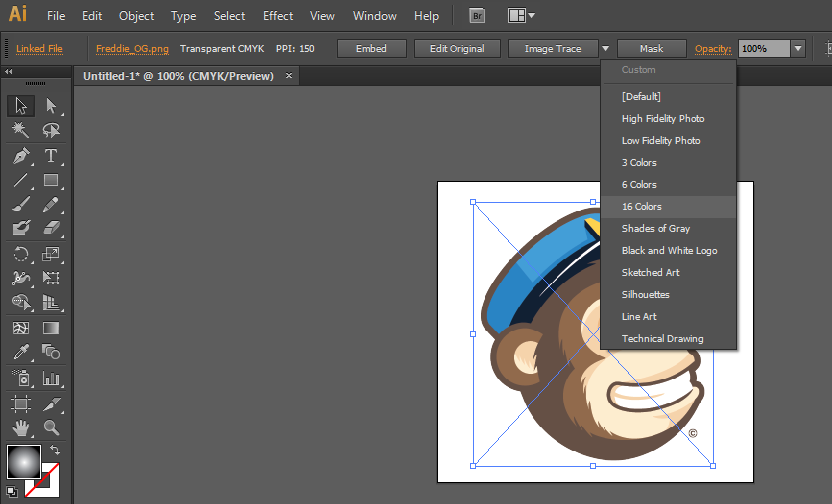This screenshot has width=832, height=504.
Task: Close the Untitled-1 document tab
Action: pyautogui.click(x=290, y=76)
